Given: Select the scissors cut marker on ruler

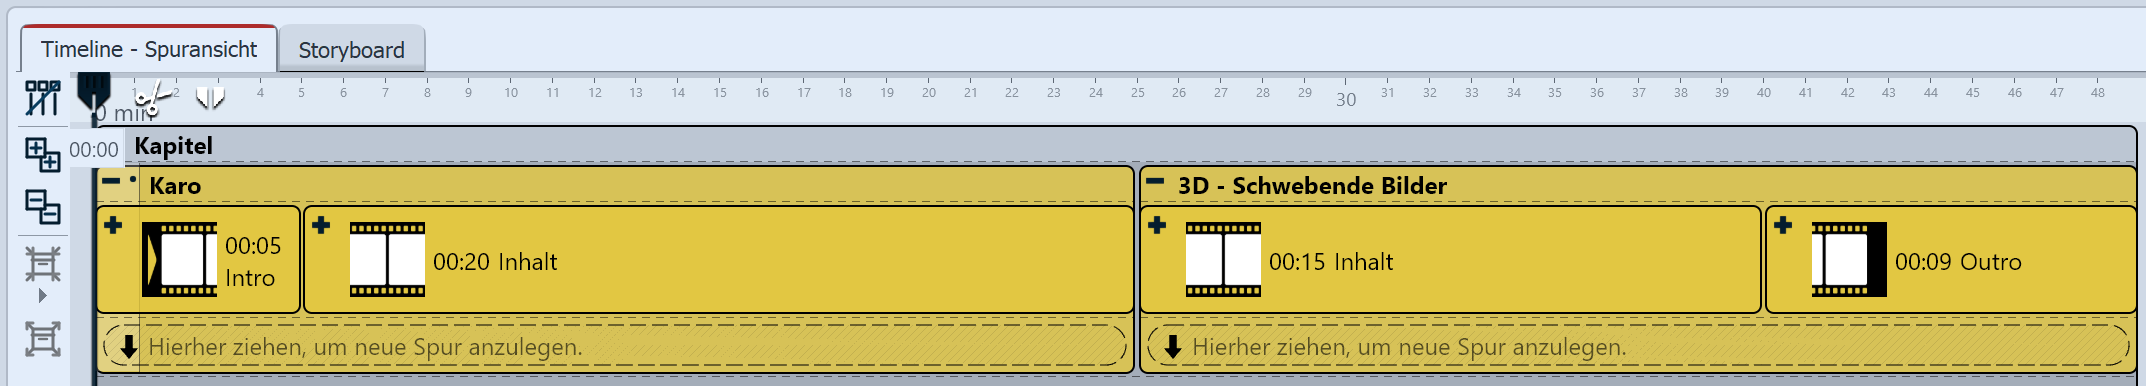Looking at the screenshot, I should click(151, 98).
